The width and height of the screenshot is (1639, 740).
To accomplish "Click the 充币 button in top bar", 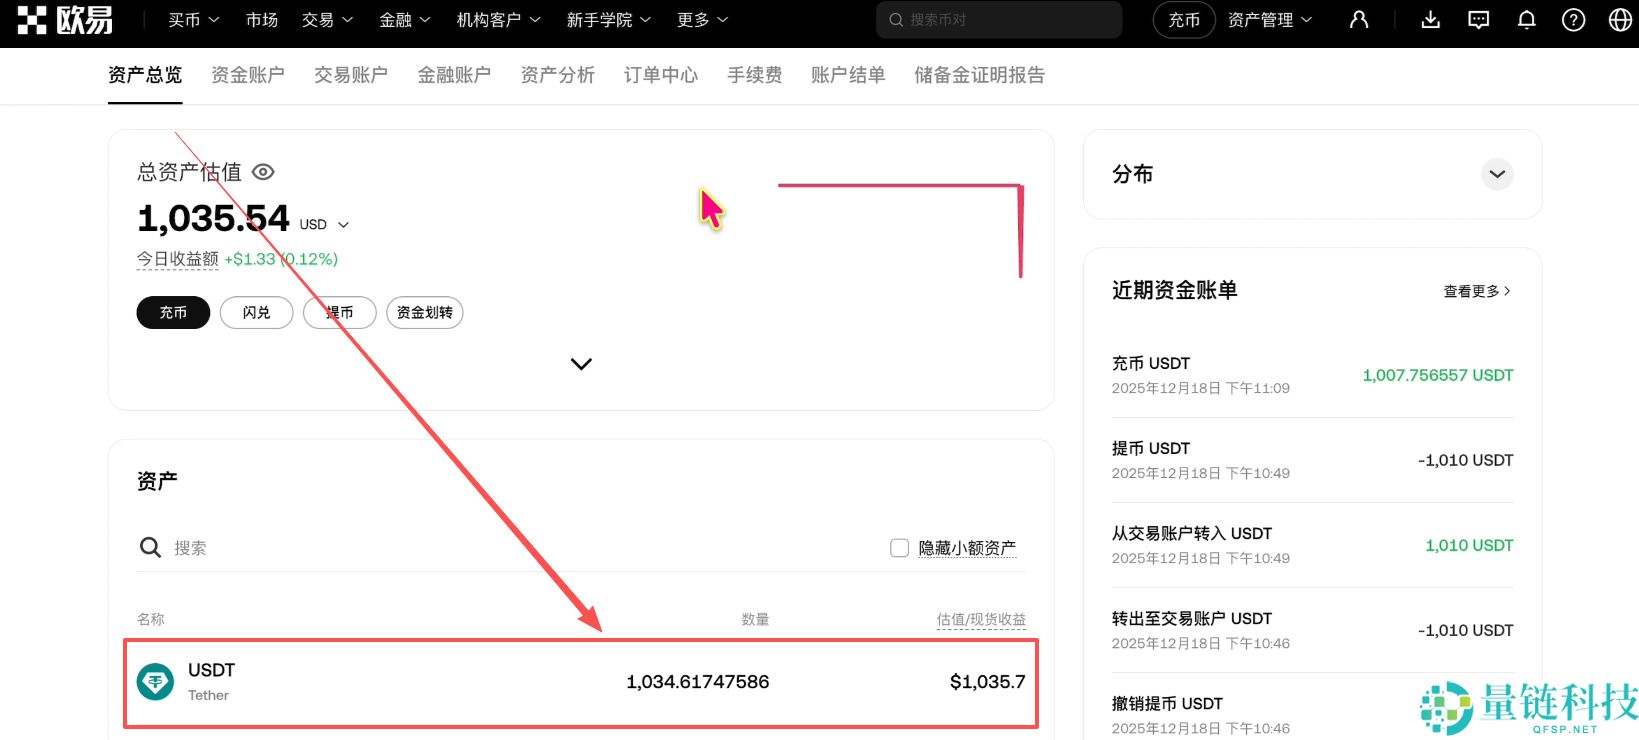I will coord(1184,20).
